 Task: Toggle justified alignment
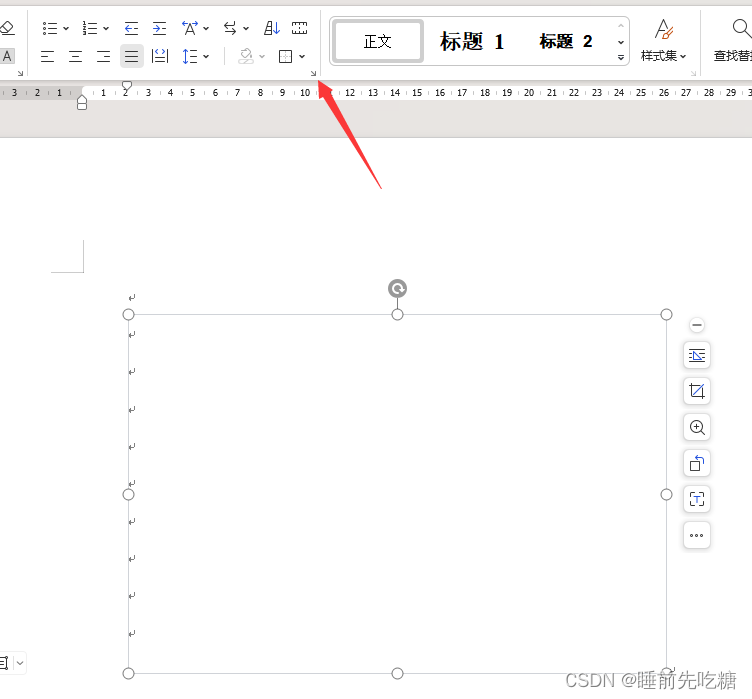[x=131, y=57]
